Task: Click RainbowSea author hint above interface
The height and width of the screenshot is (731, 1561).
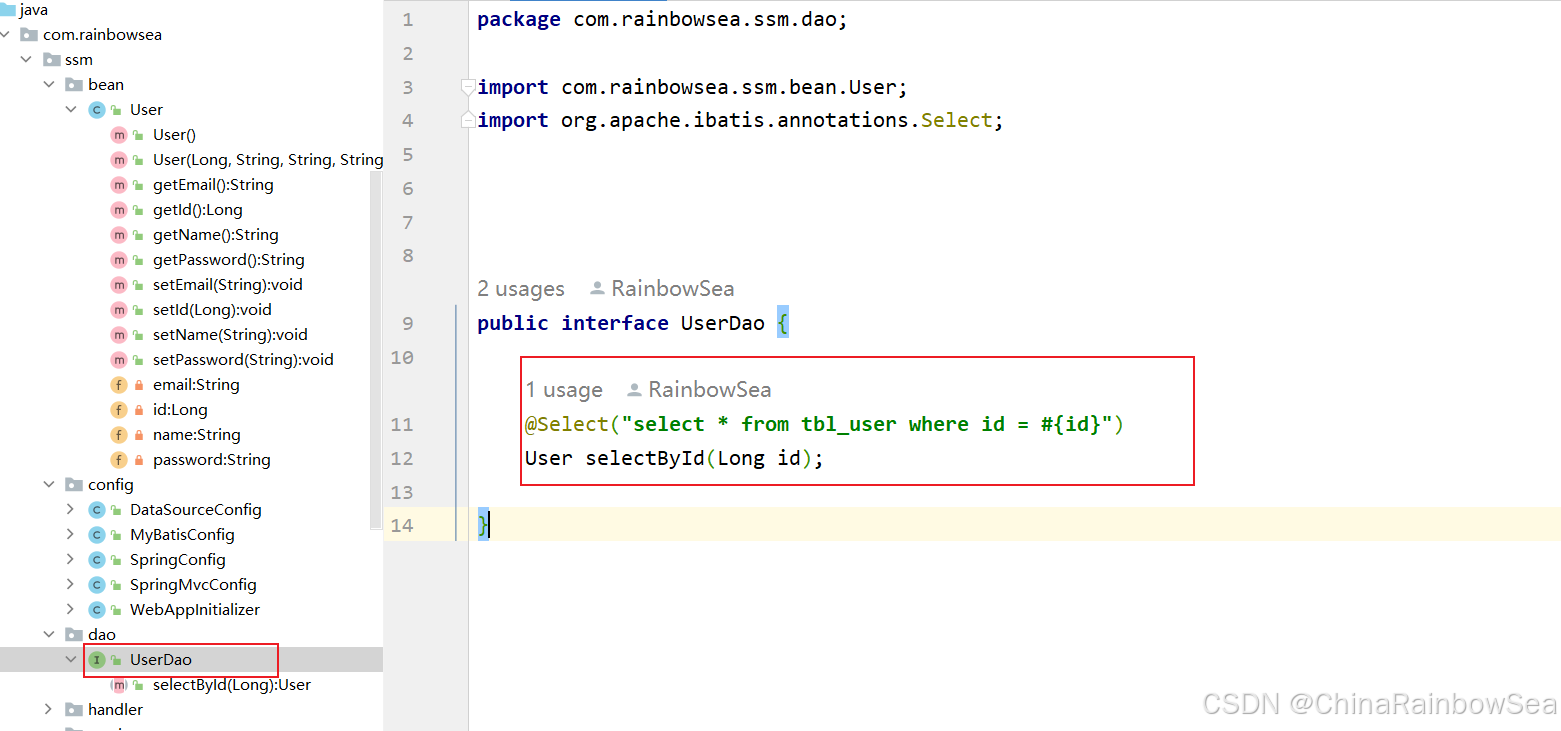Action: click(x=662, y=289)
